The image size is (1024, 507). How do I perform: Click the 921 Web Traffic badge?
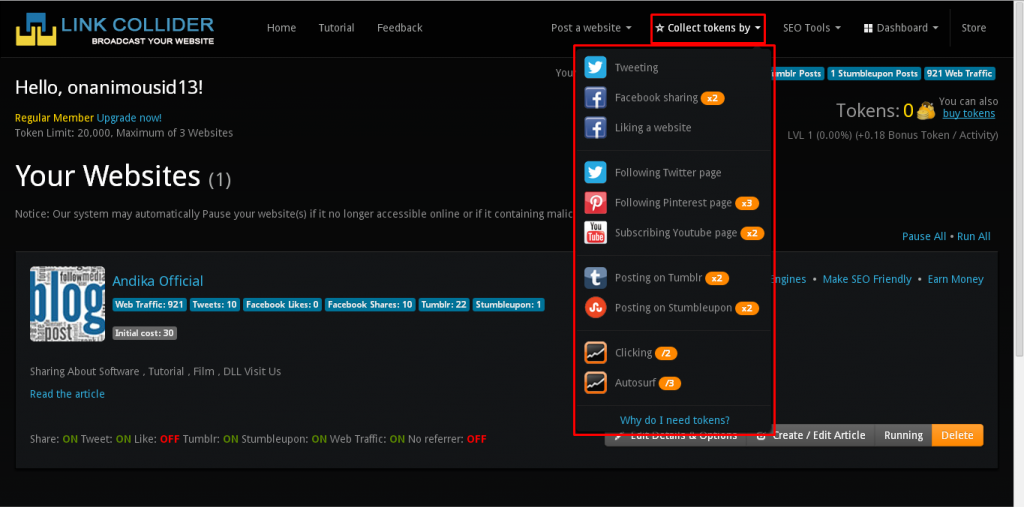click(959, 74)
